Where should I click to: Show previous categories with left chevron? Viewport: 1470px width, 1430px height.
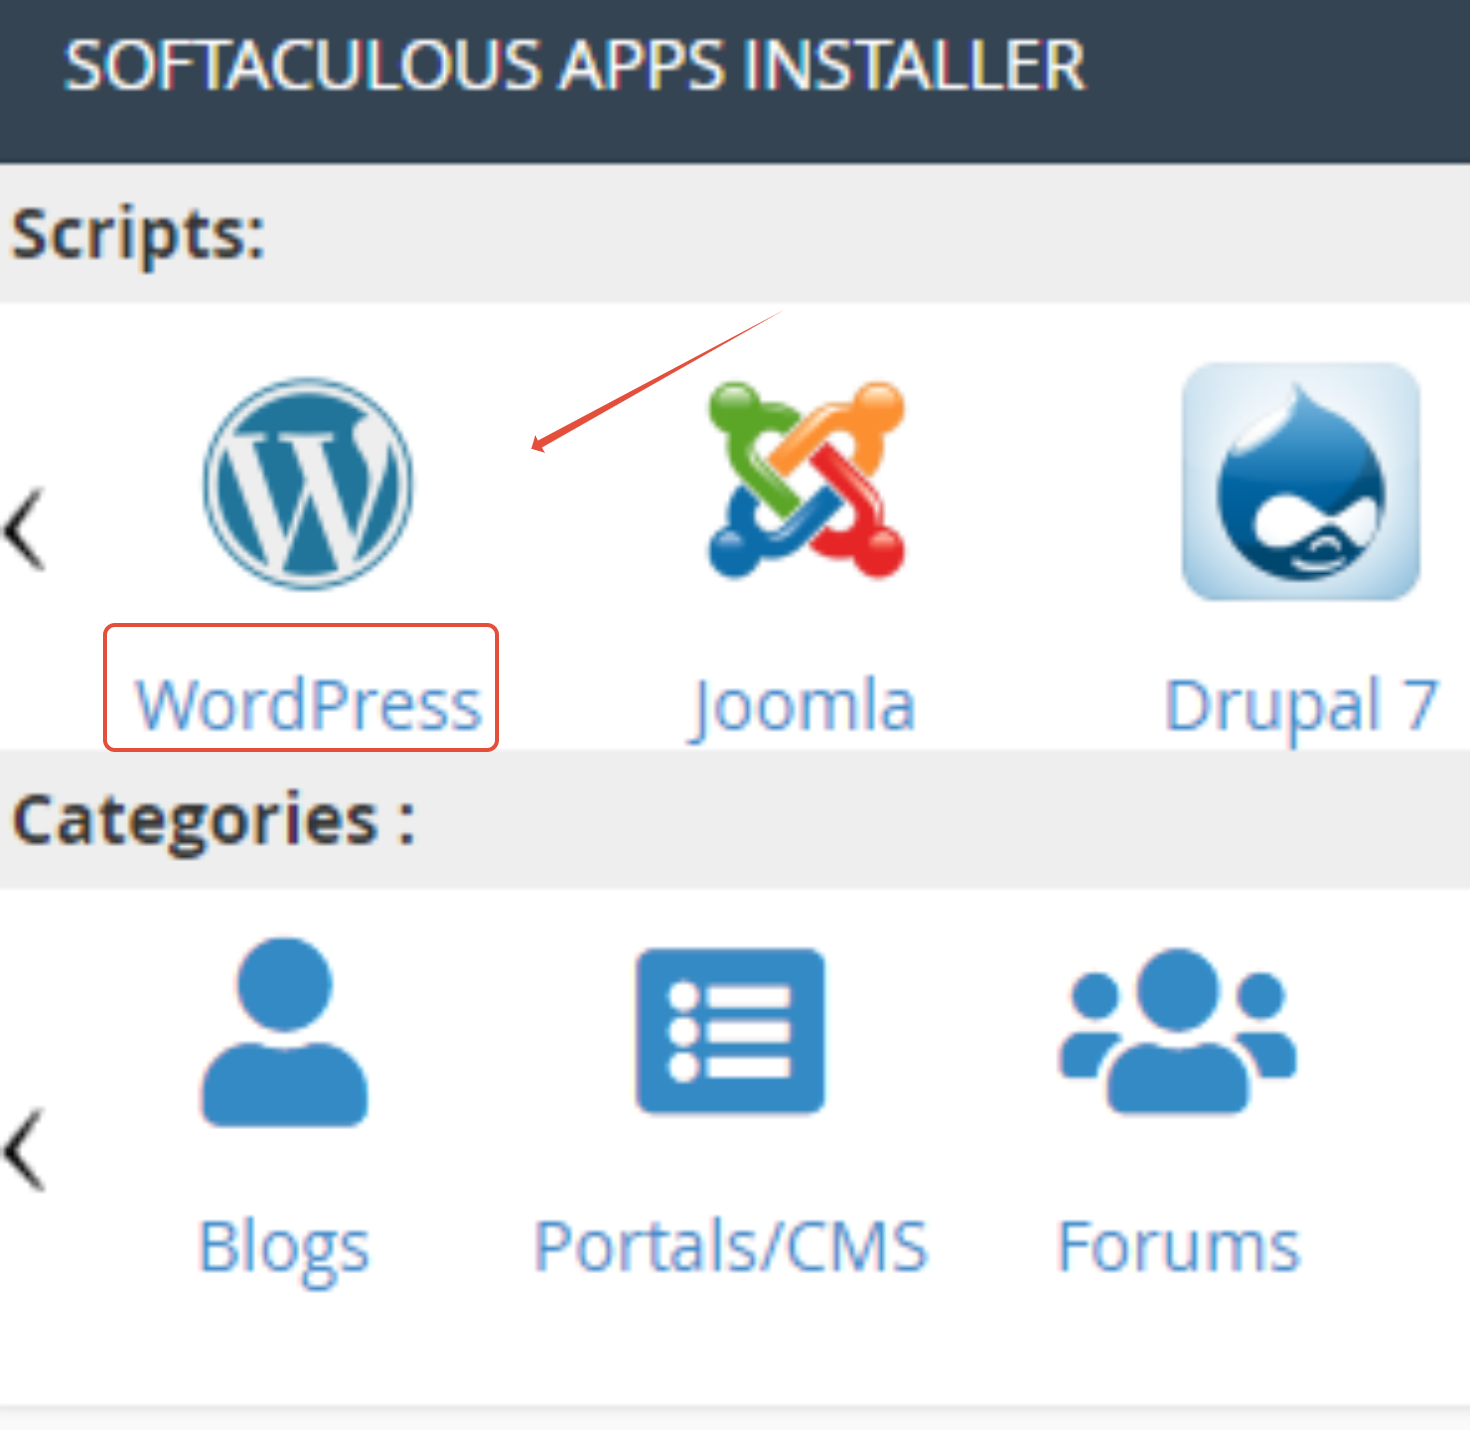coord(26,1150)
